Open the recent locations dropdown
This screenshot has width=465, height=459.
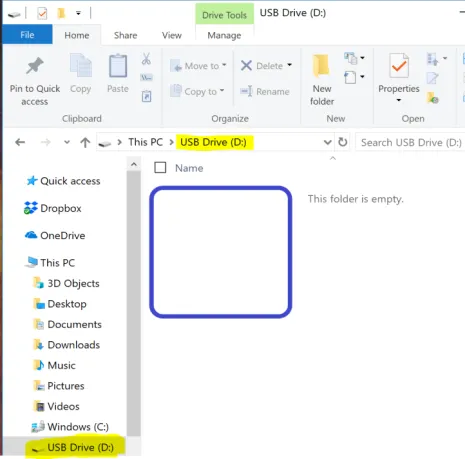[x=67, y=142]
